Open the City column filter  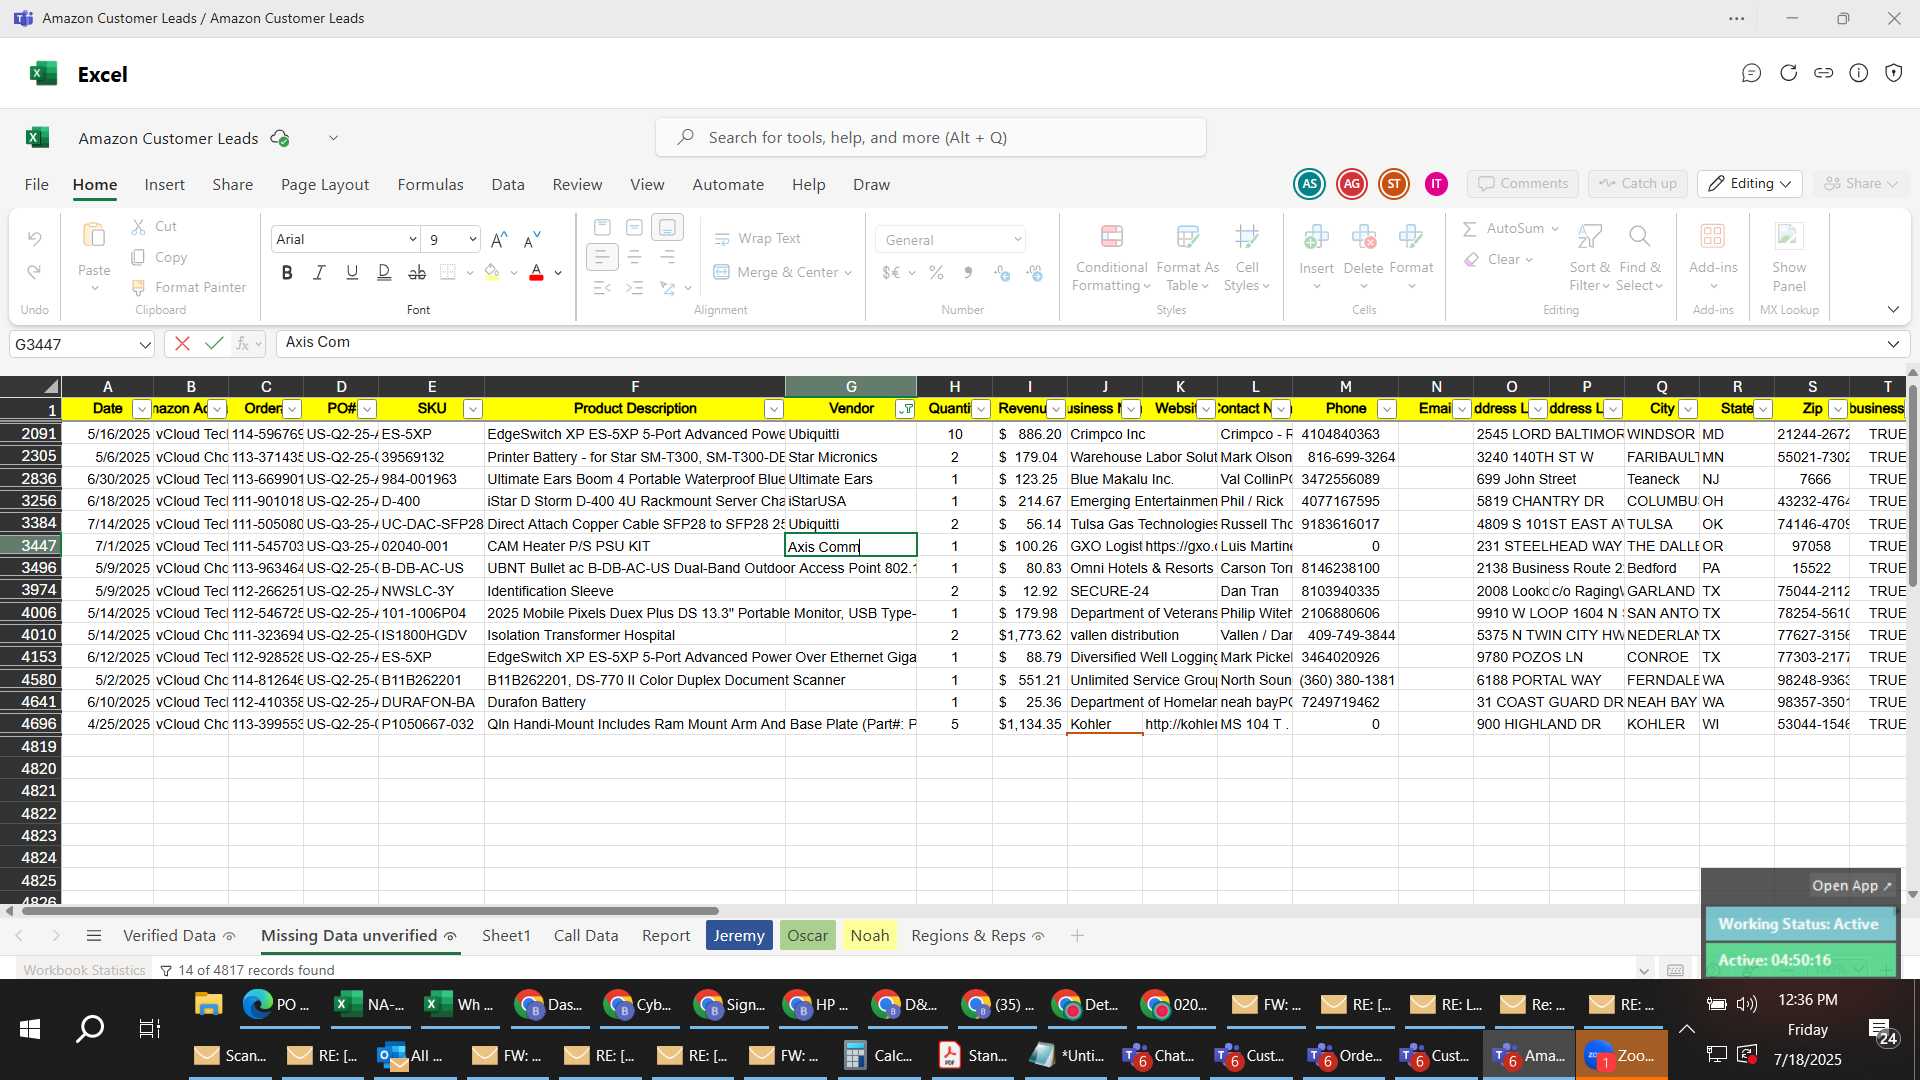pos(1688,409)
